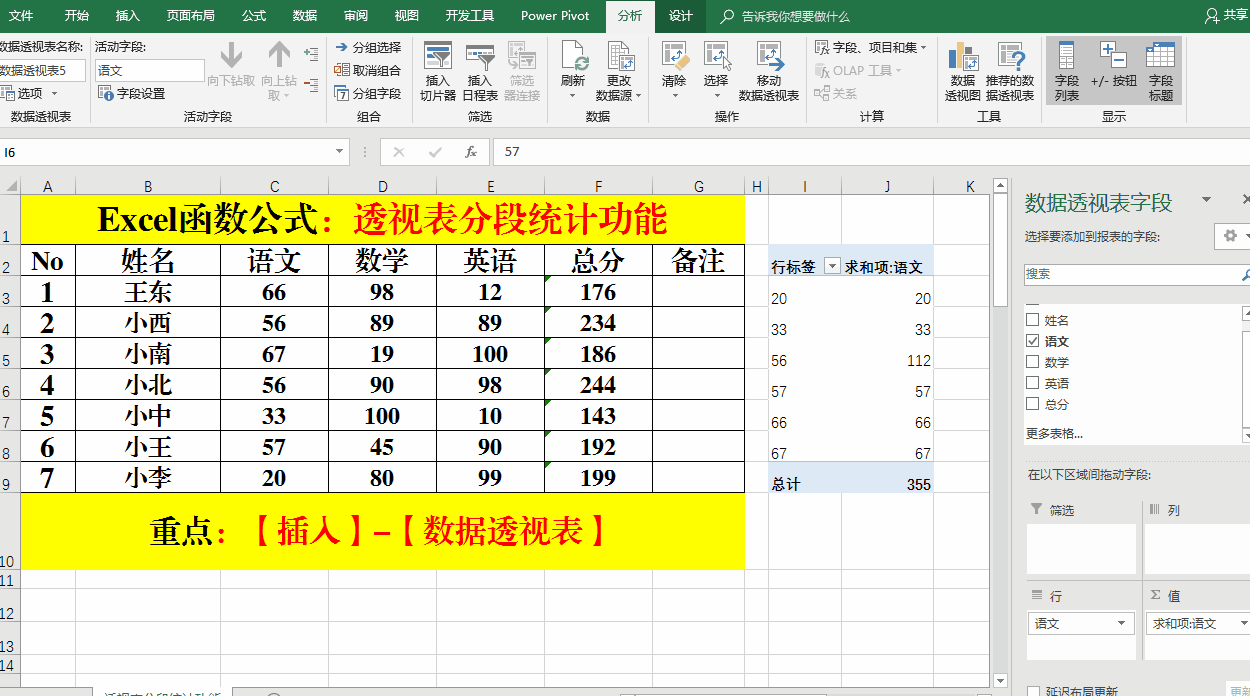Check the 姓名 field checkbox
Image resolution: width=1250 pixels, height=696 pixels.
[x=1033, y=320]
